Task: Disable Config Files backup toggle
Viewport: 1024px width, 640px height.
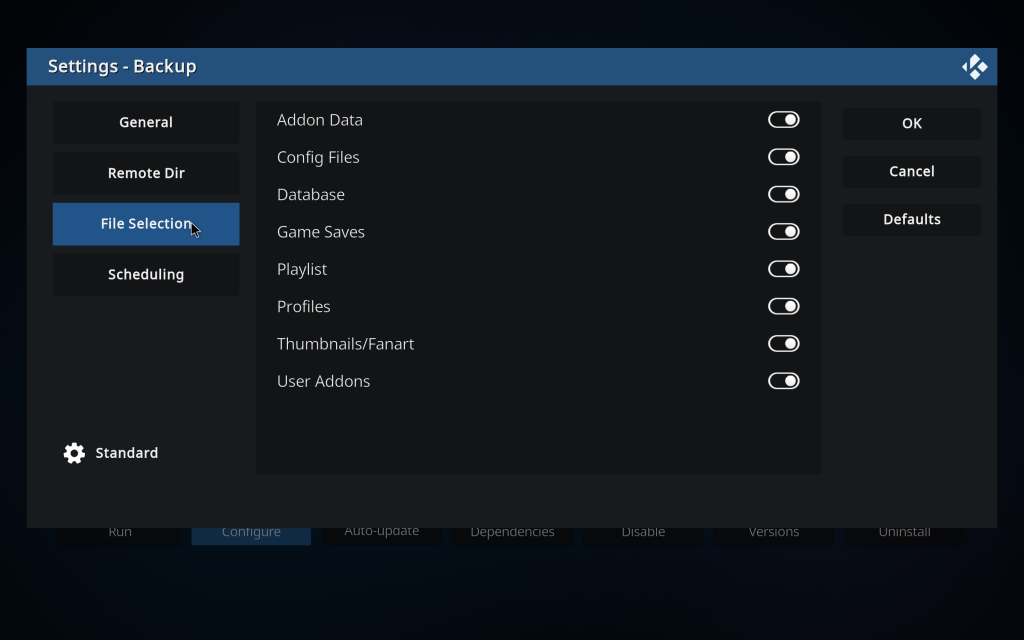Action: pyautogui.click(x=783, y=157)
